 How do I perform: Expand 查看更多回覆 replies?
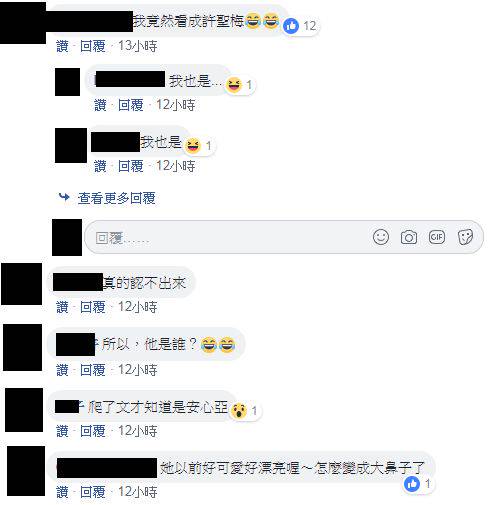(x=117, y=198)
